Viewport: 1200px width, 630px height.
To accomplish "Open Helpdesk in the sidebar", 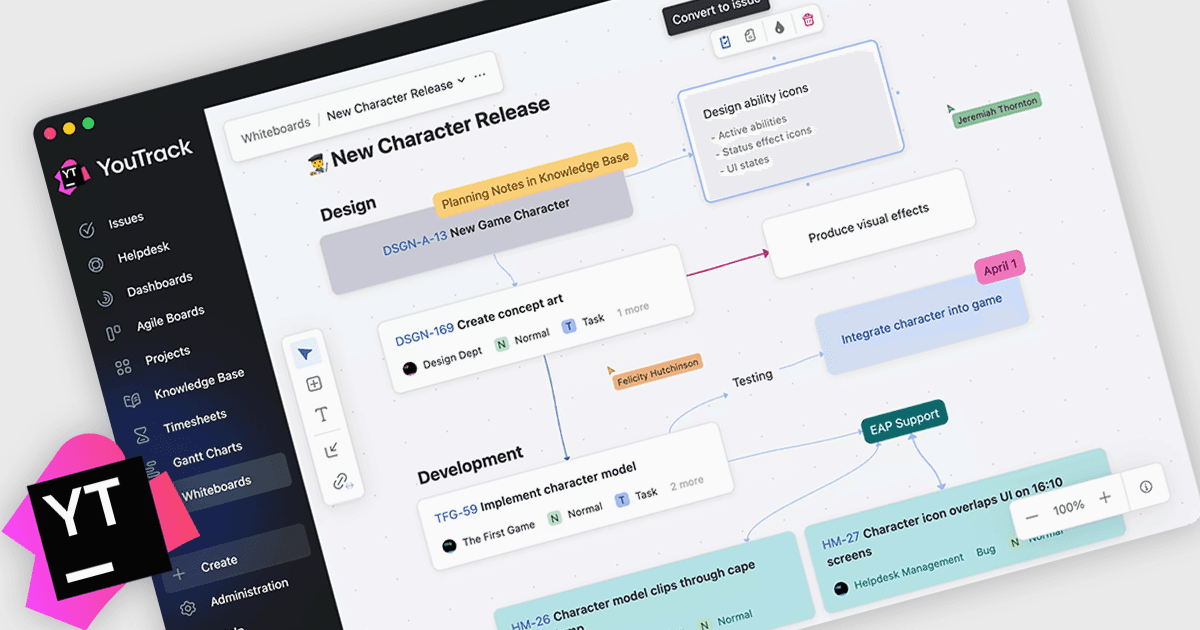I will tap(131, 256).
